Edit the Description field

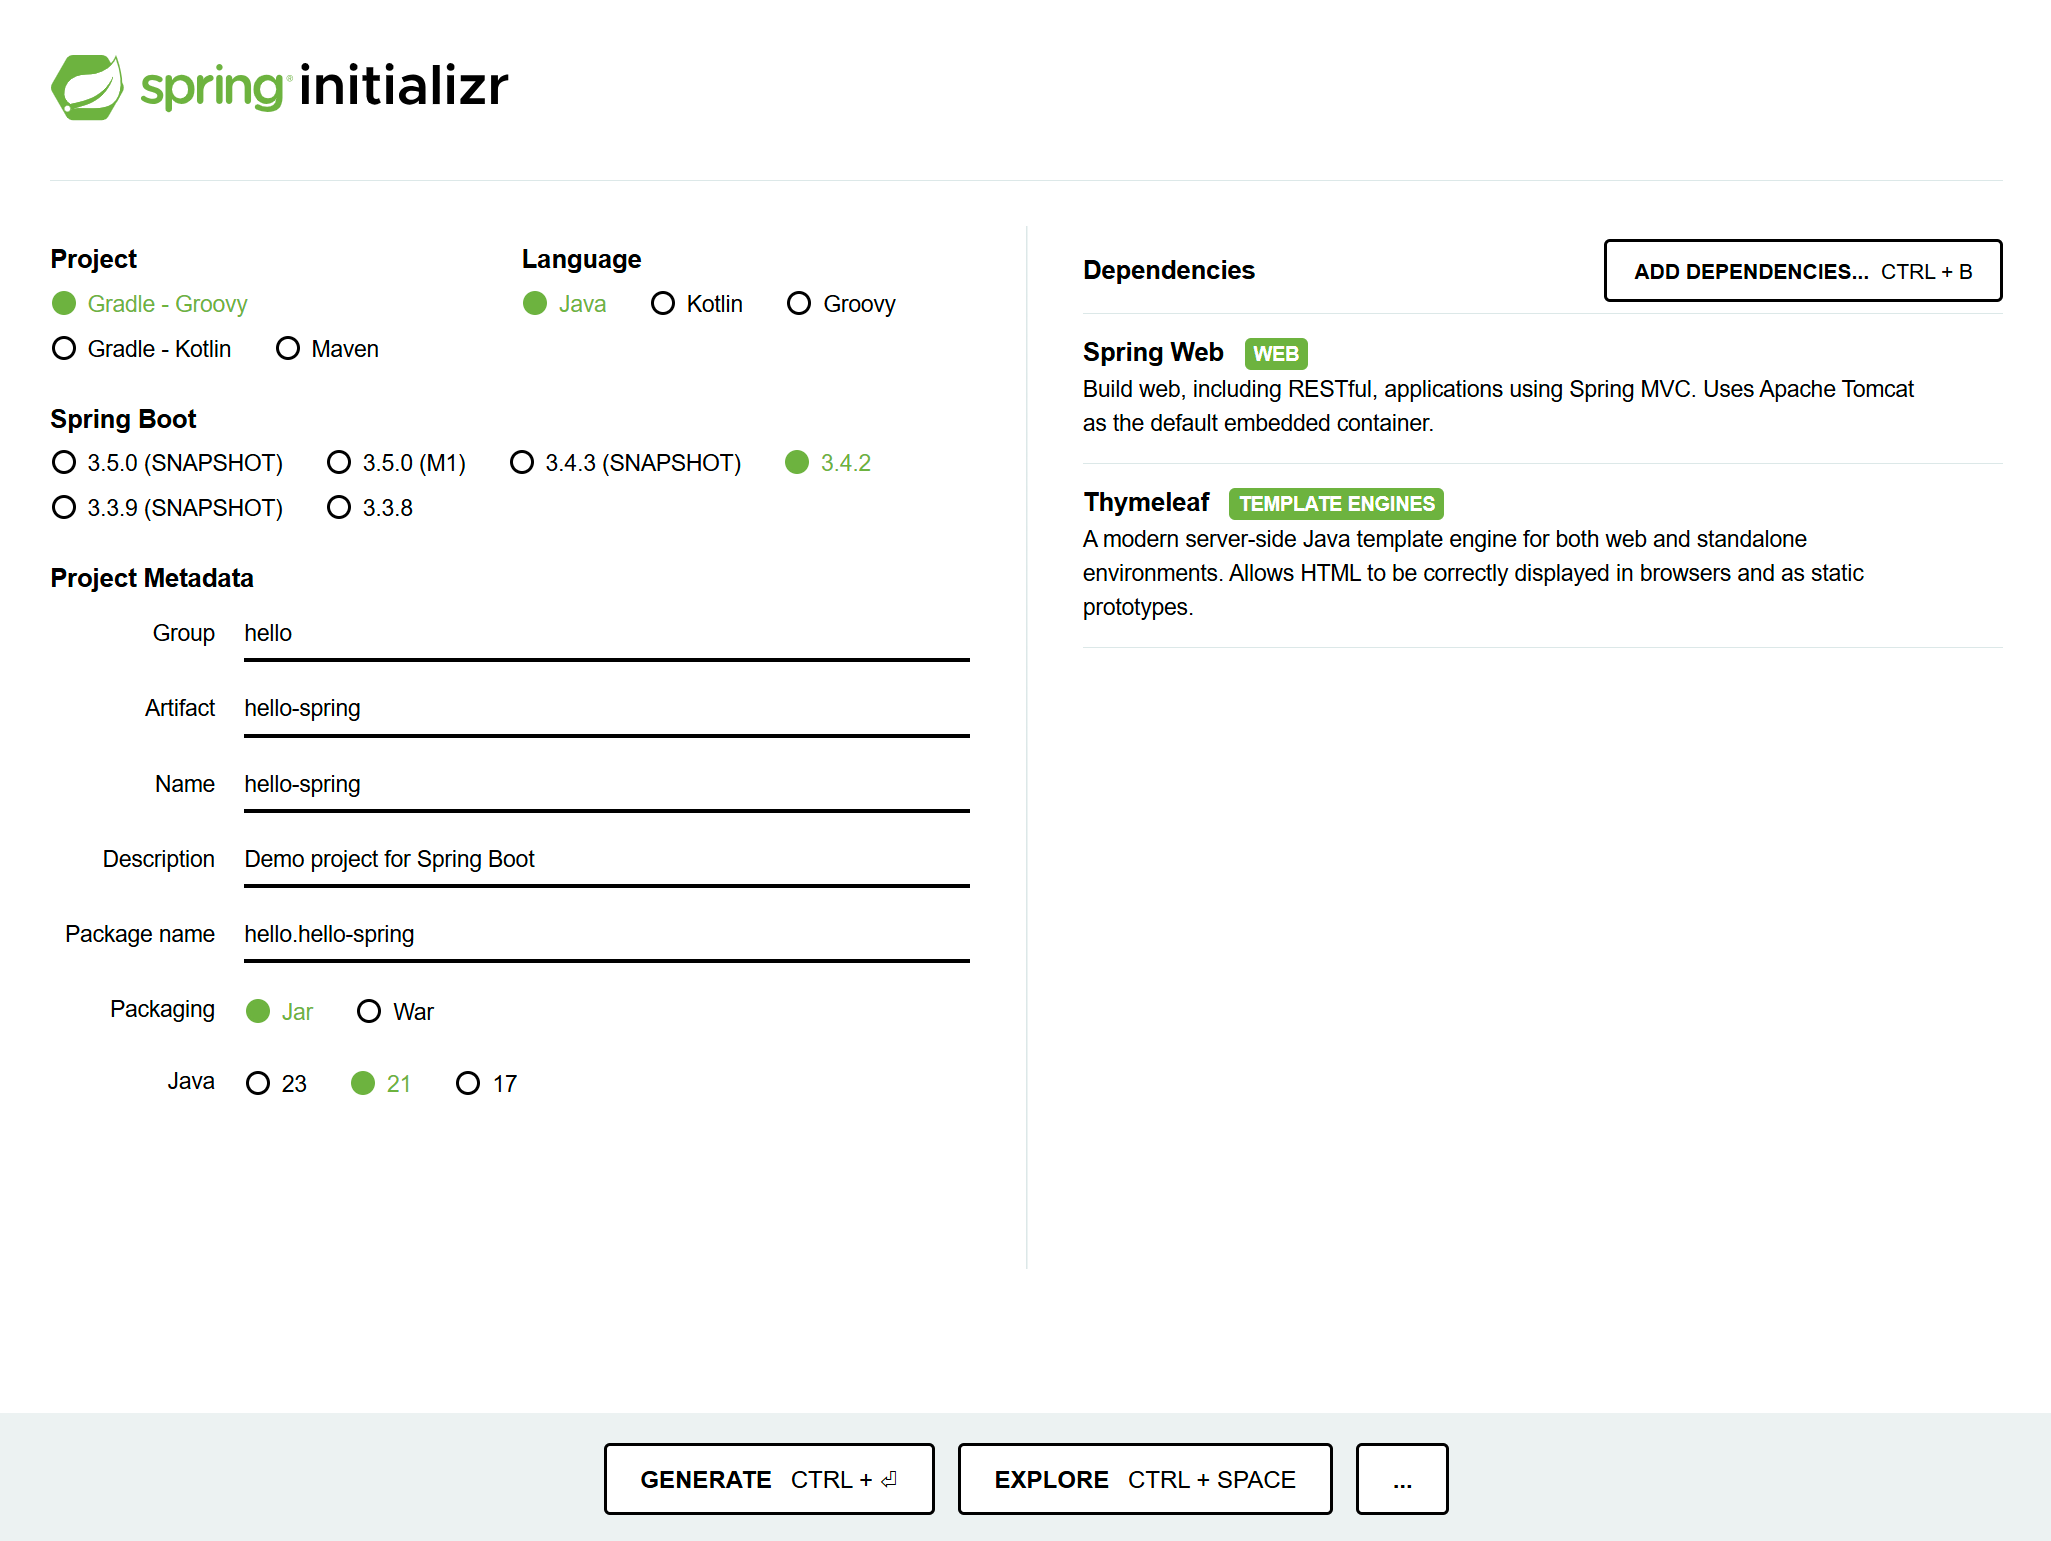[606, 860]
